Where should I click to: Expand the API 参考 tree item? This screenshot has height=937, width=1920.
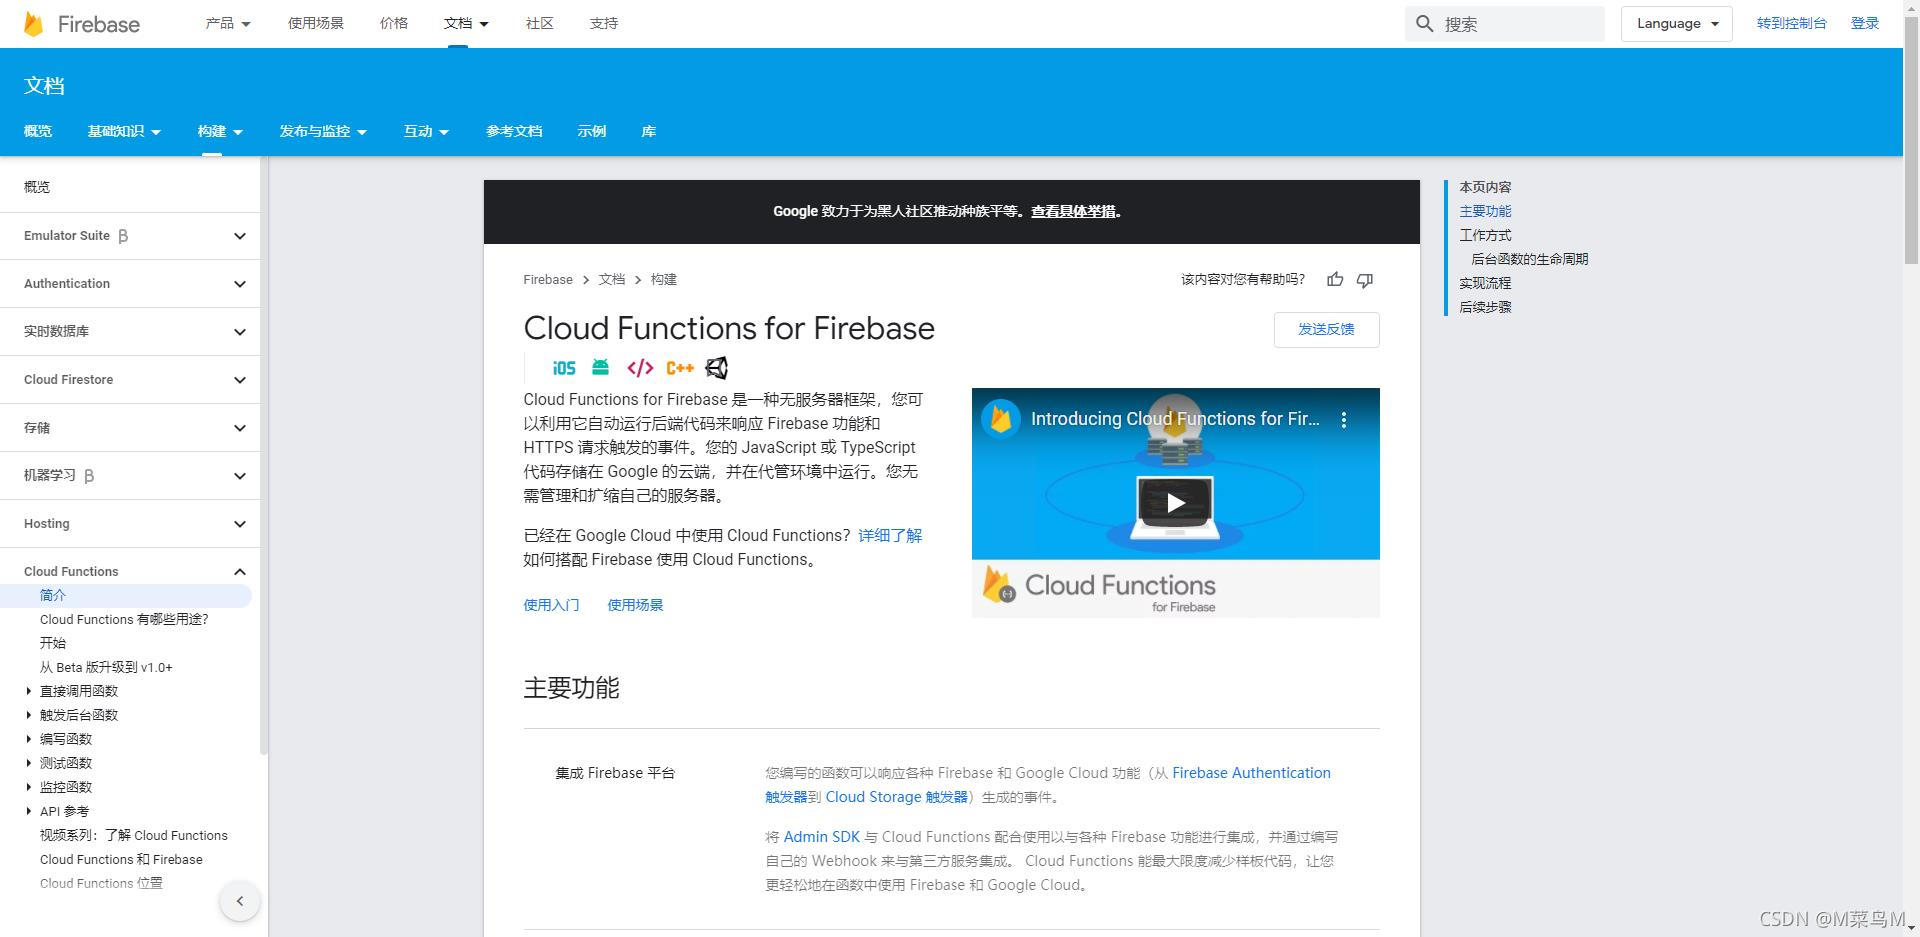coord(28,811)
